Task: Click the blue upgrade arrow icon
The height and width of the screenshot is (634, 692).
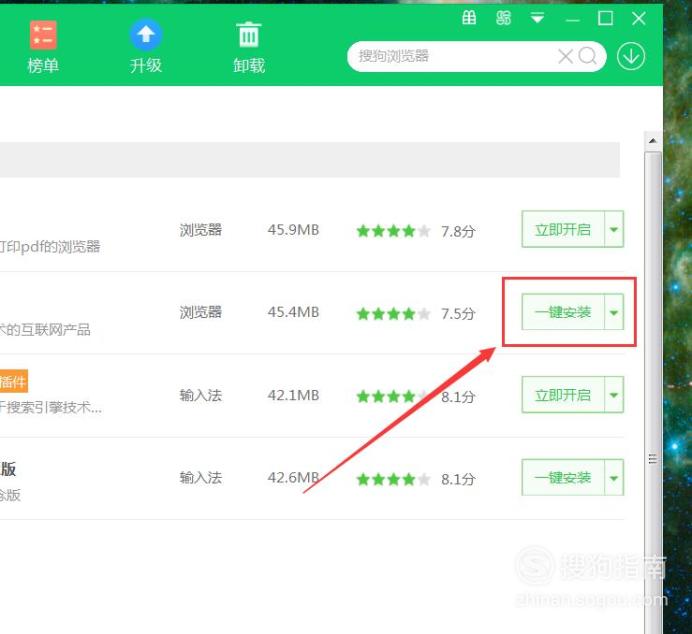Action: click(x=146, y=34)
